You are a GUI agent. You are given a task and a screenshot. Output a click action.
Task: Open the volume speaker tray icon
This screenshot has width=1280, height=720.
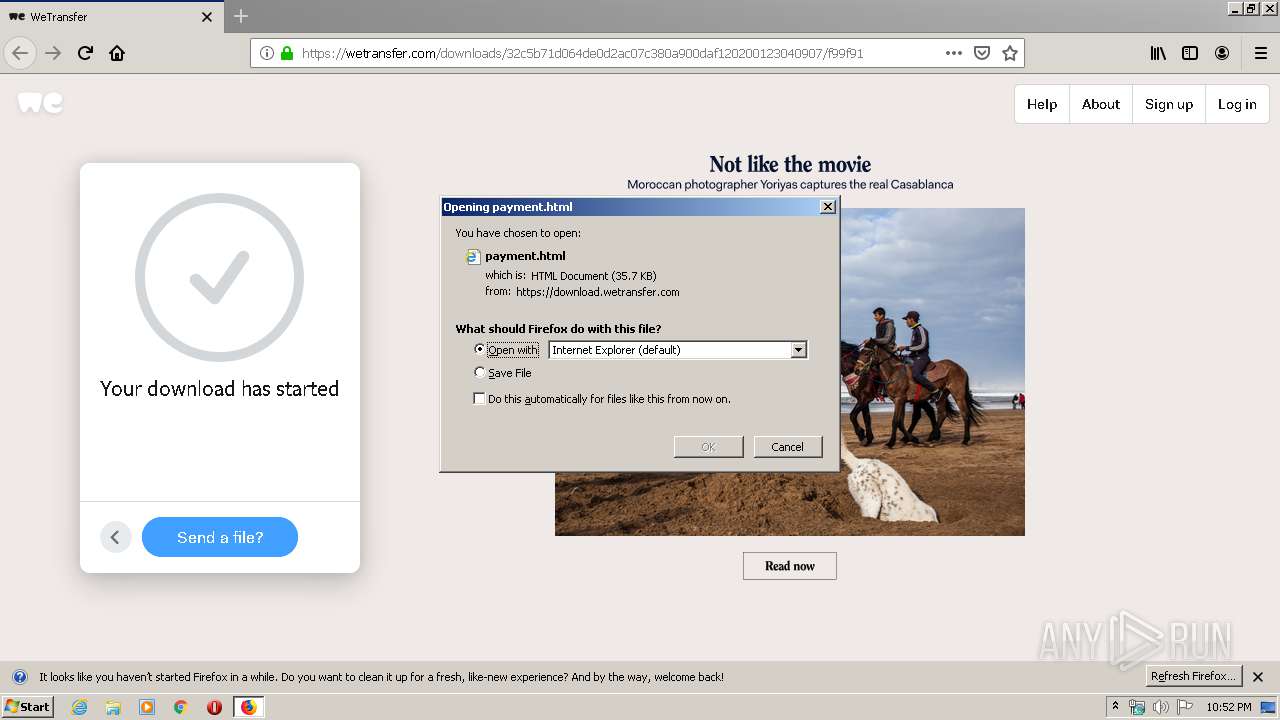(1160, 707)
